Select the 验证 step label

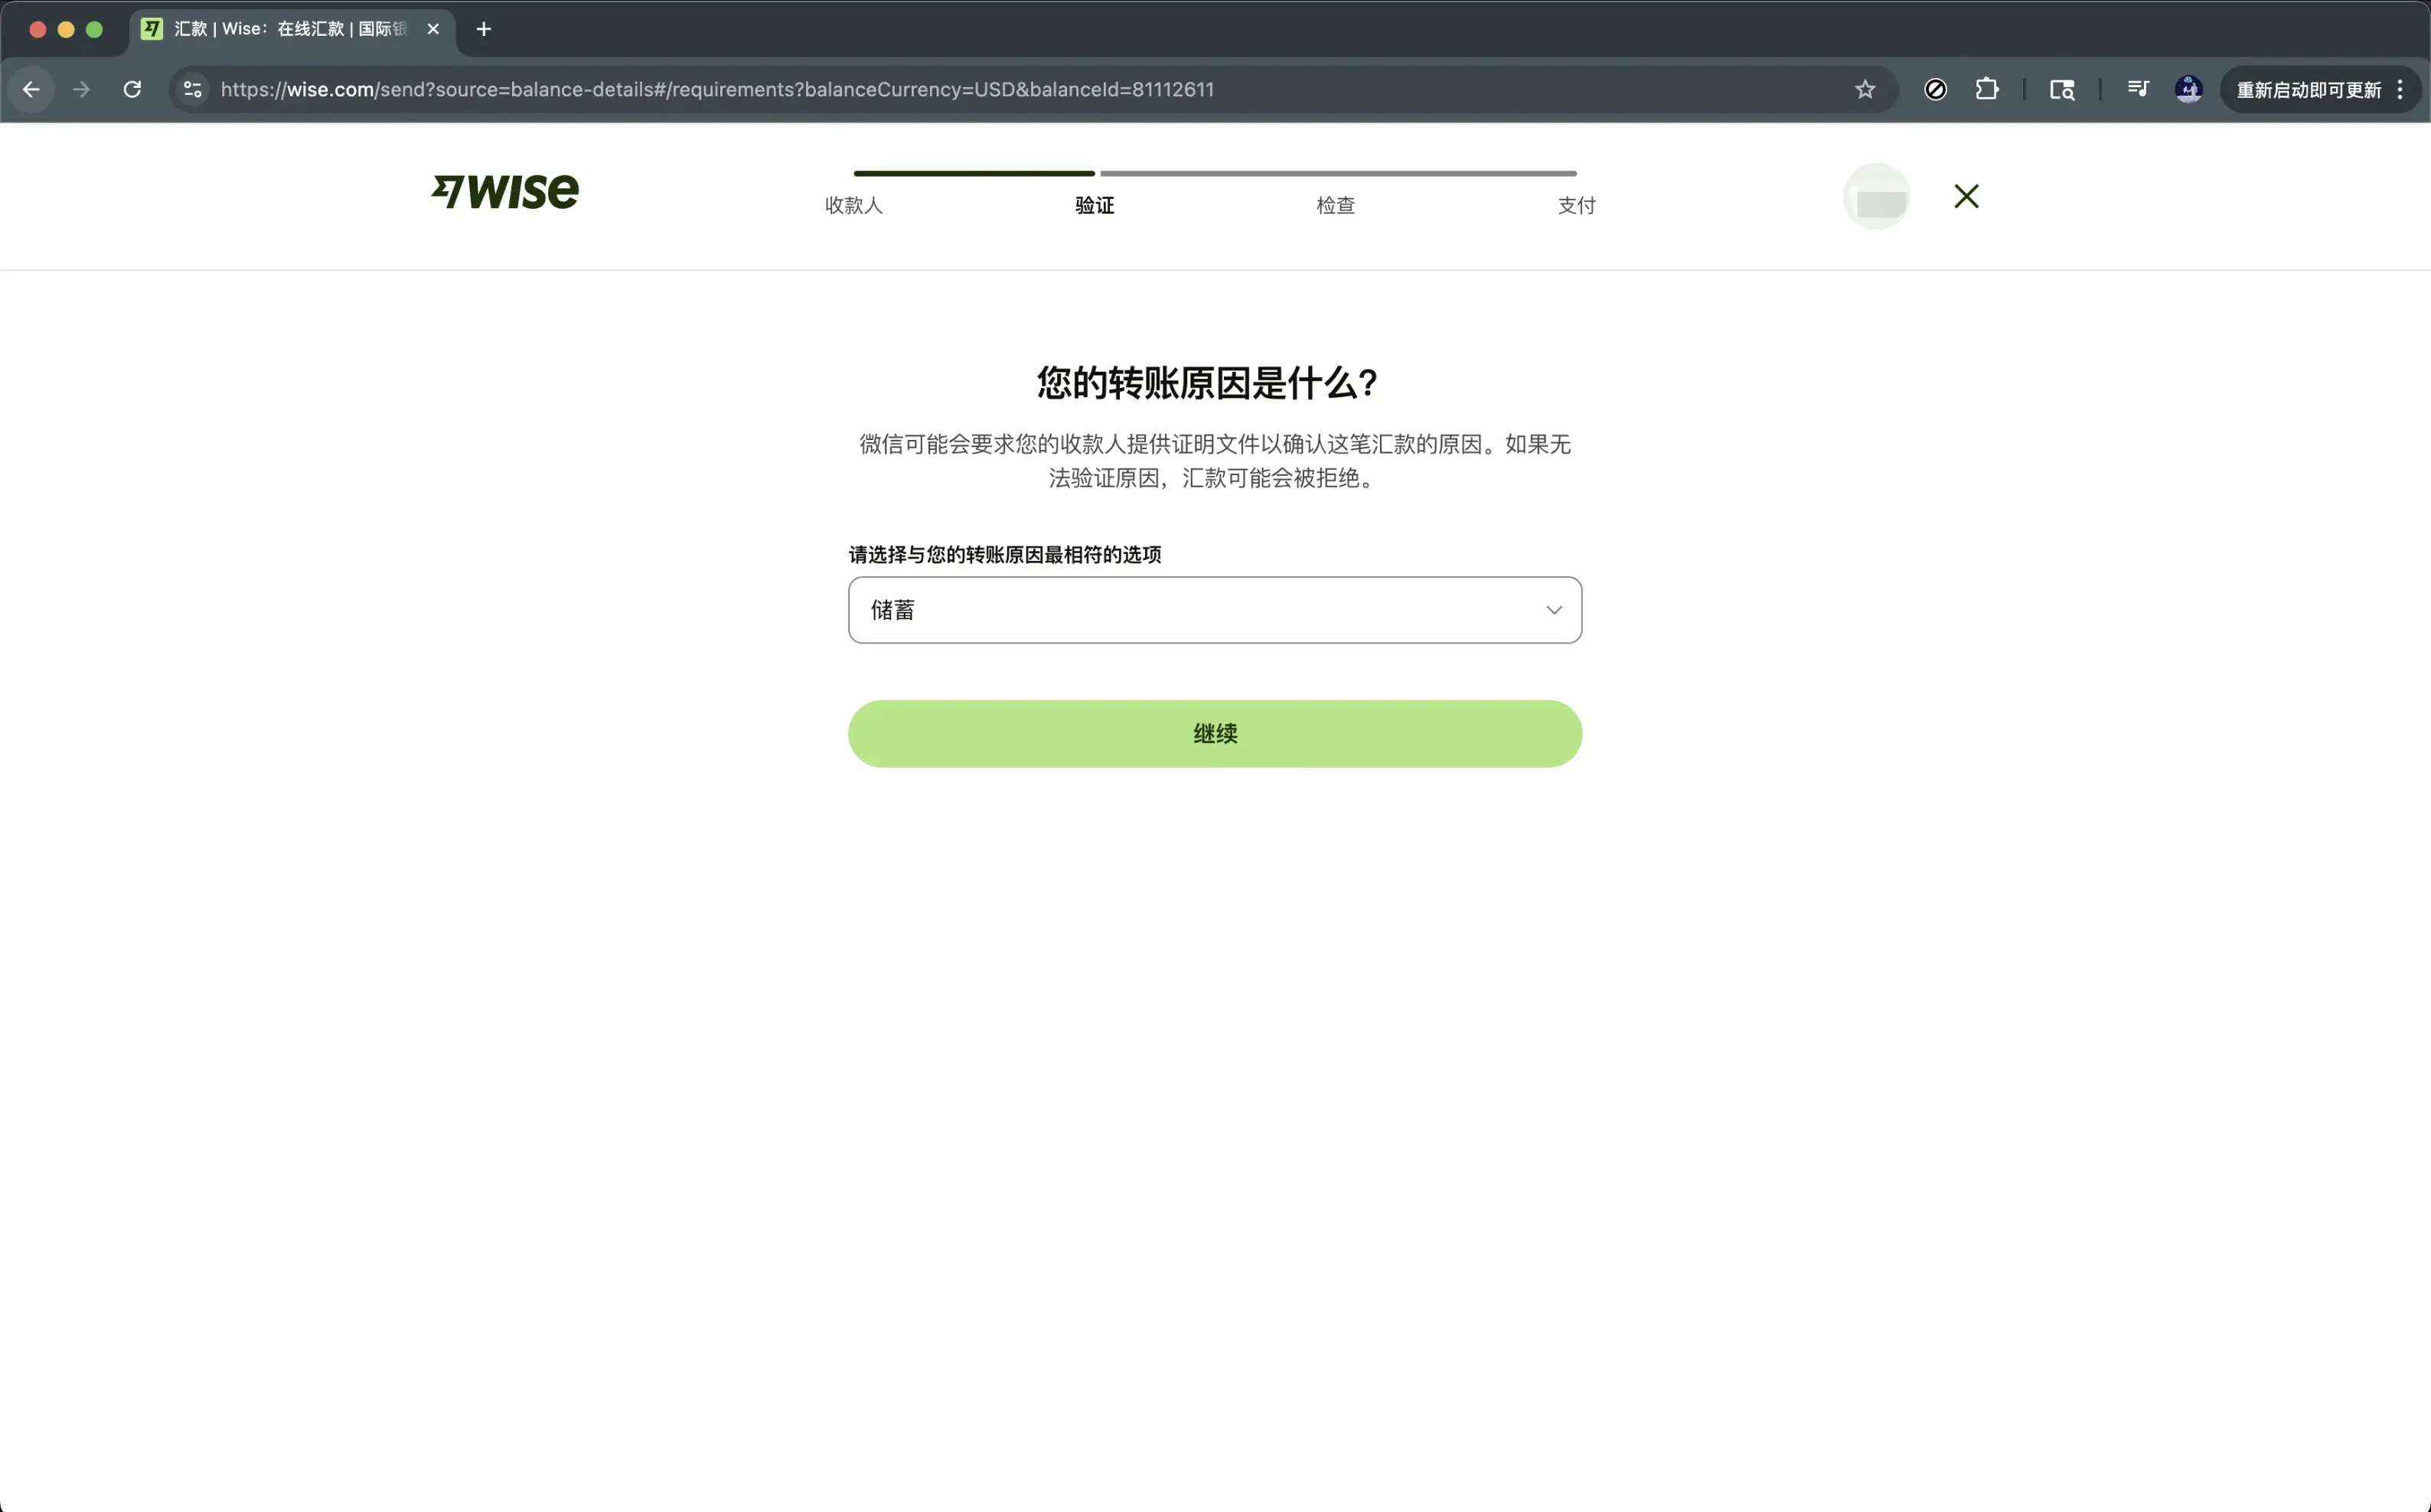pos(1094,205)
